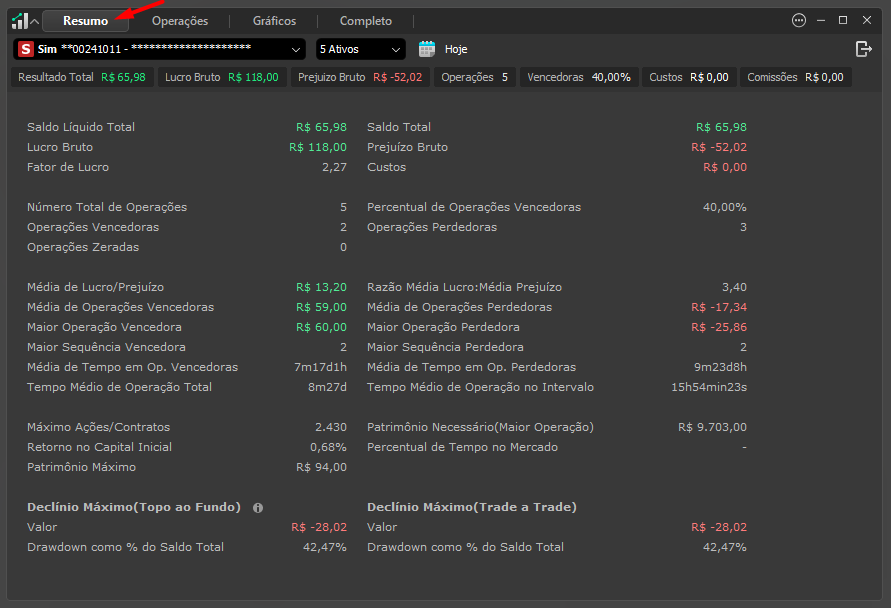Screen dimensions: 891x608
Task: Switch to the Operações tab
Action: 180,21
